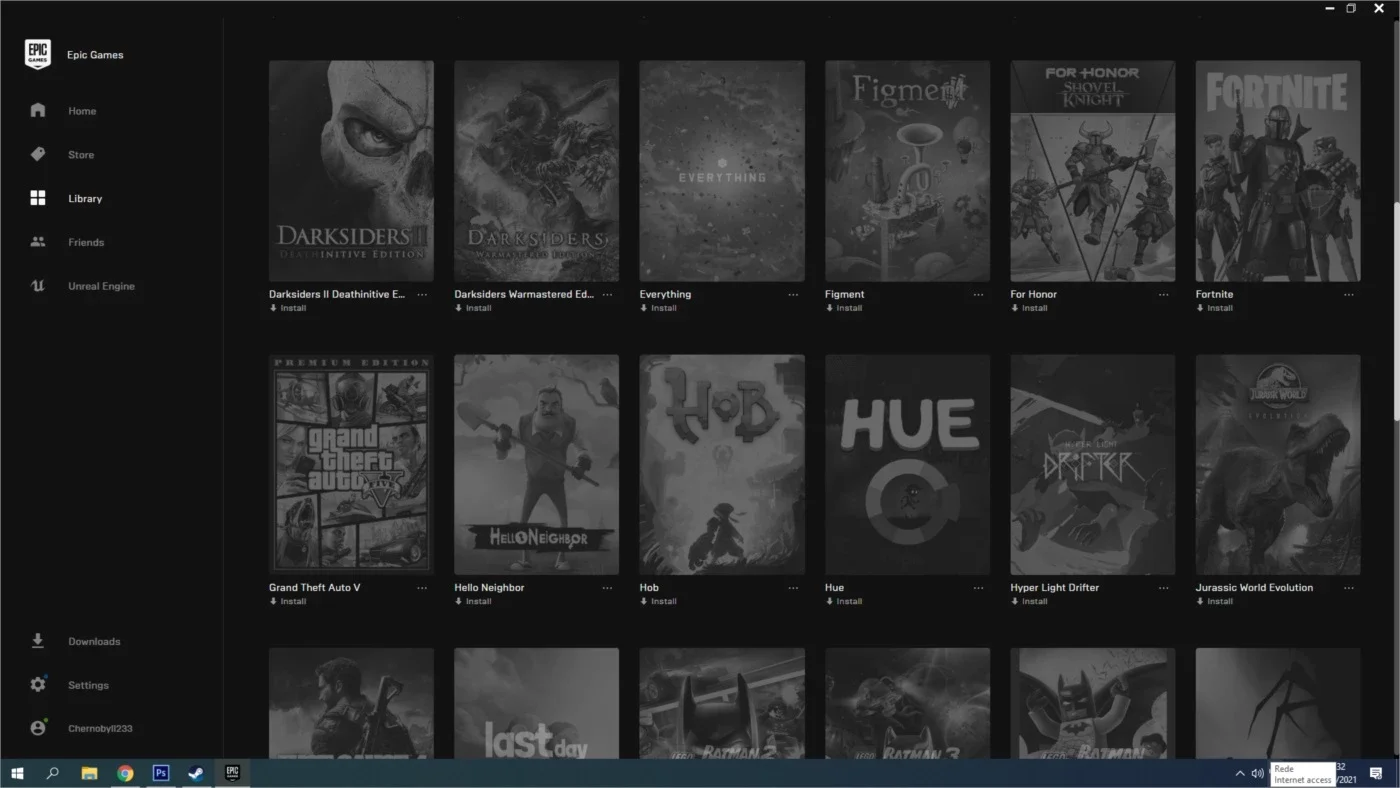Select the Library grid icon
The height and width of the screenshot is (788, 1400).
click(38, 198)
